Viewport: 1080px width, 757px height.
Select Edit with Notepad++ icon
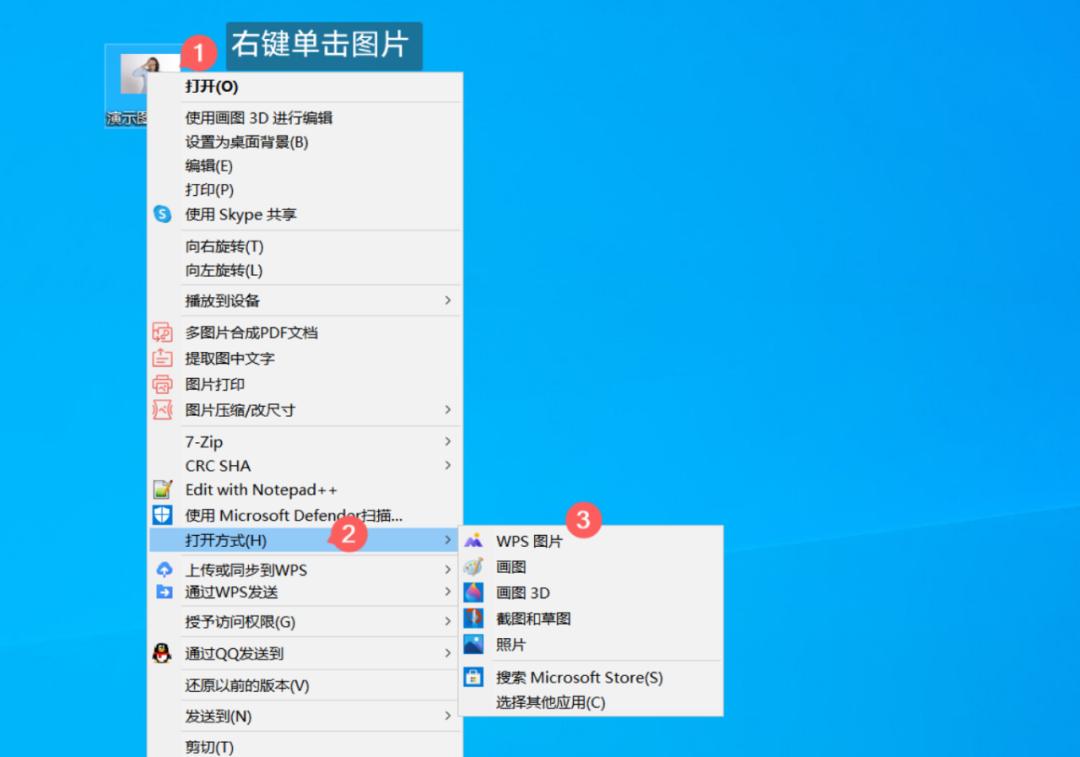pos(162,489)
